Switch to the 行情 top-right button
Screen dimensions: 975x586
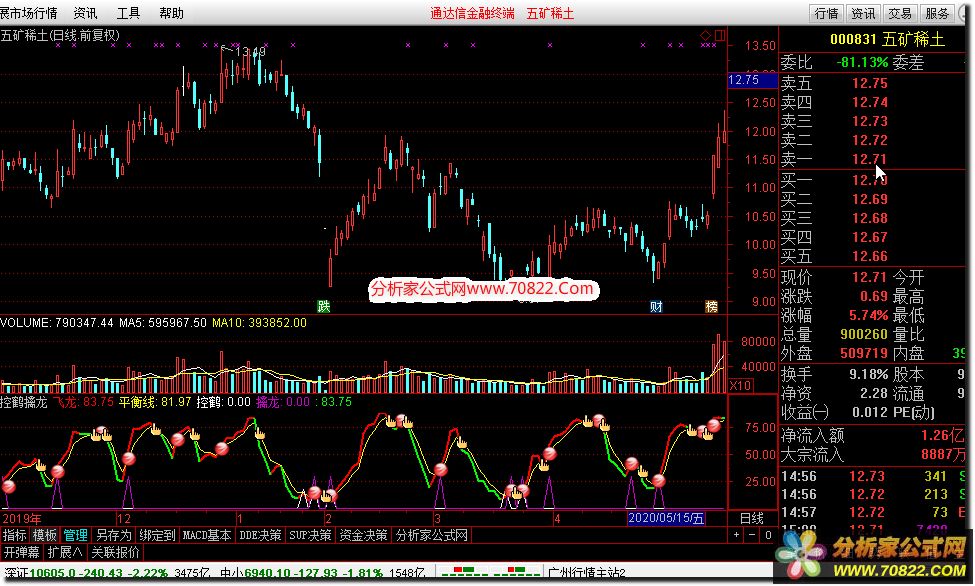826,13
